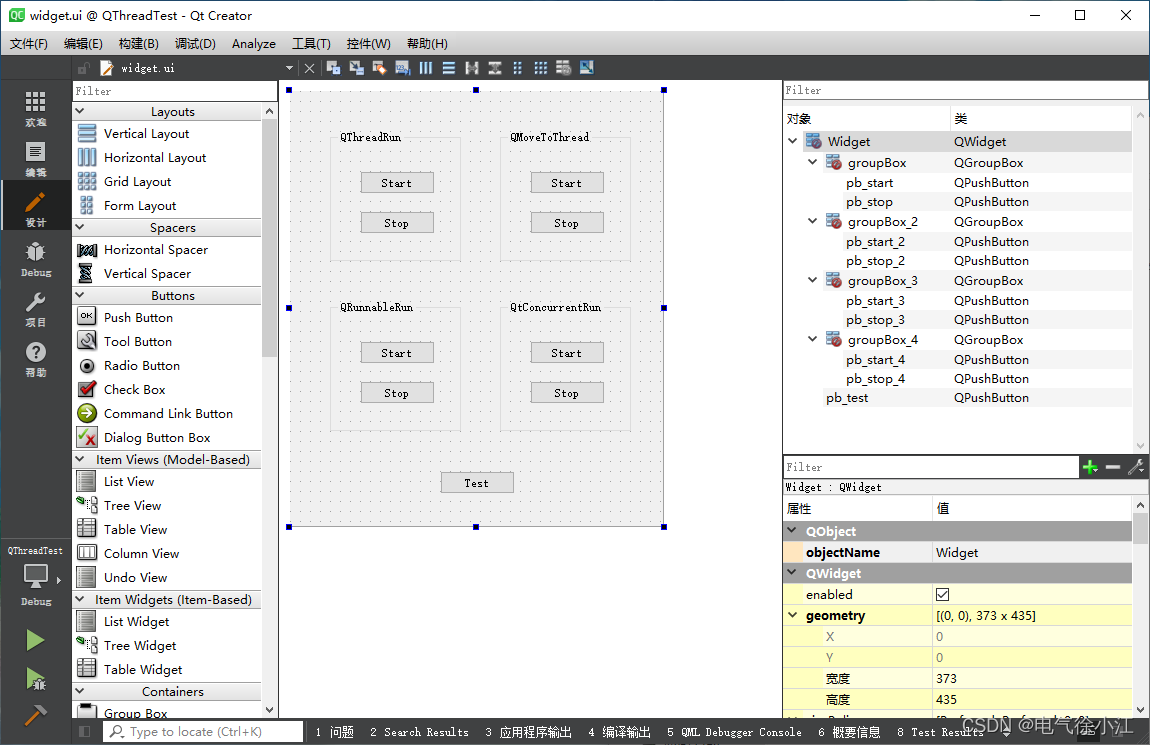This screenshot has height=745, width=1150.
Task: Activate Edit Widgets mode in the toolbar
Action: point(333,68)
